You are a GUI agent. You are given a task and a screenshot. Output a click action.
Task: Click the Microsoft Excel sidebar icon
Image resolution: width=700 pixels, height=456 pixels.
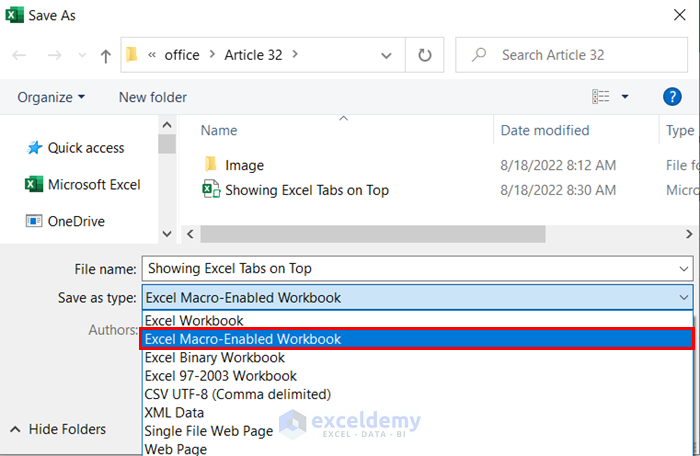(33, 184)
